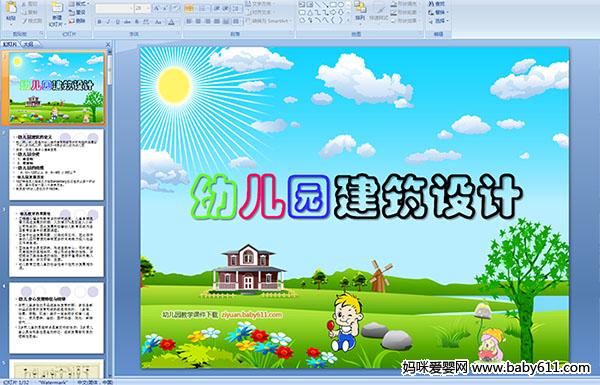The width and height of the screenshot is (600, 385).
Task: Open the Select dropdown in editing group
Action: point(439,21)
